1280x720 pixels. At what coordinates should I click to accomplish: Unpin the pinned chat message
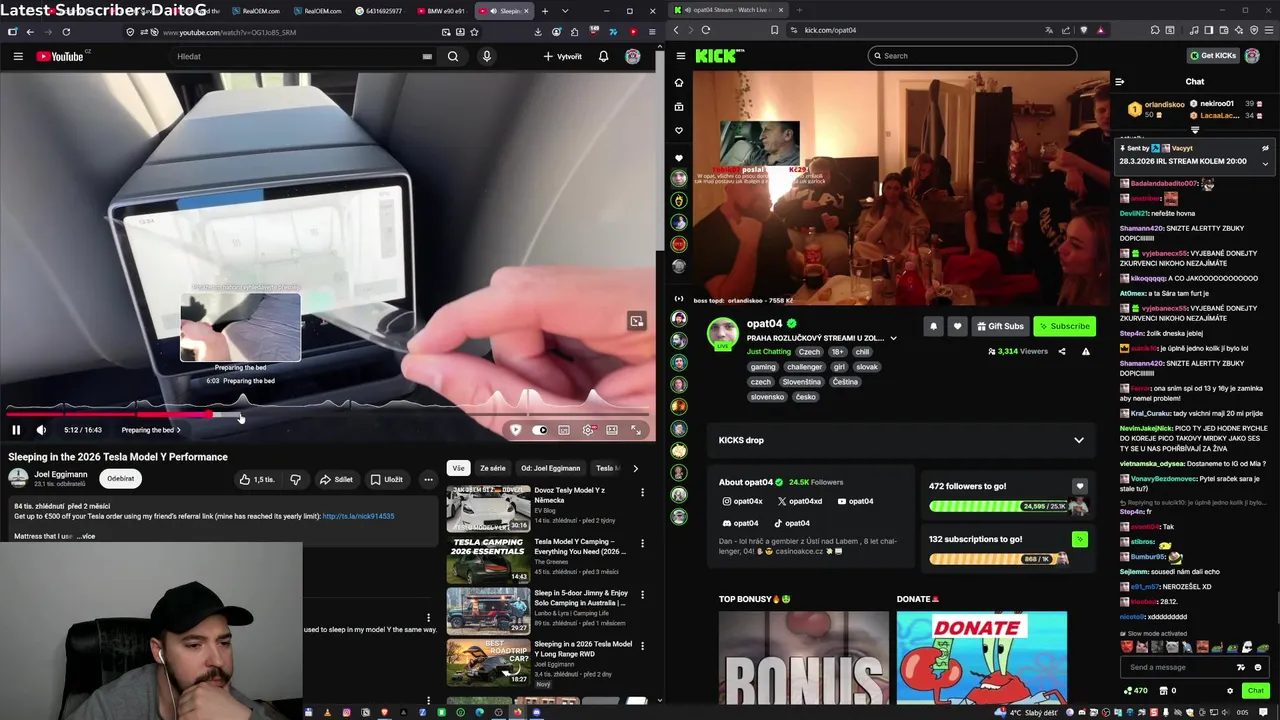click(1265, 148)
